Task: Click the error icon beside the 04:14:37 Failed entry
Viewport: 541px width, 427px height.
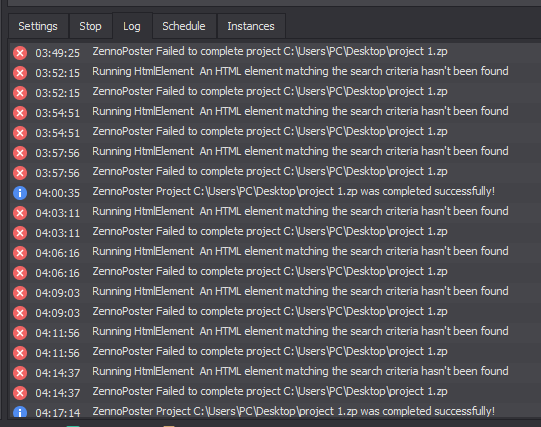Action: coord(20,393)
